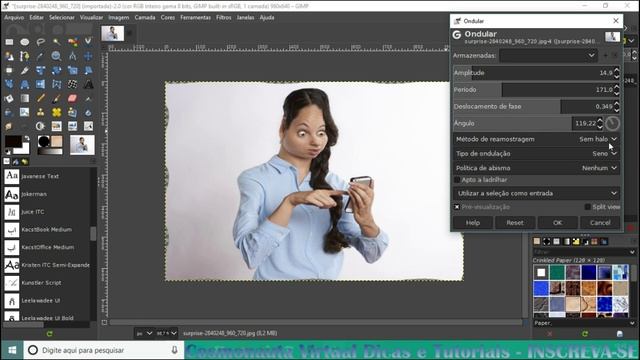640x360 pixels.
Task: Select the Rectangle Select tool
Action: click(x=9, y=42)
